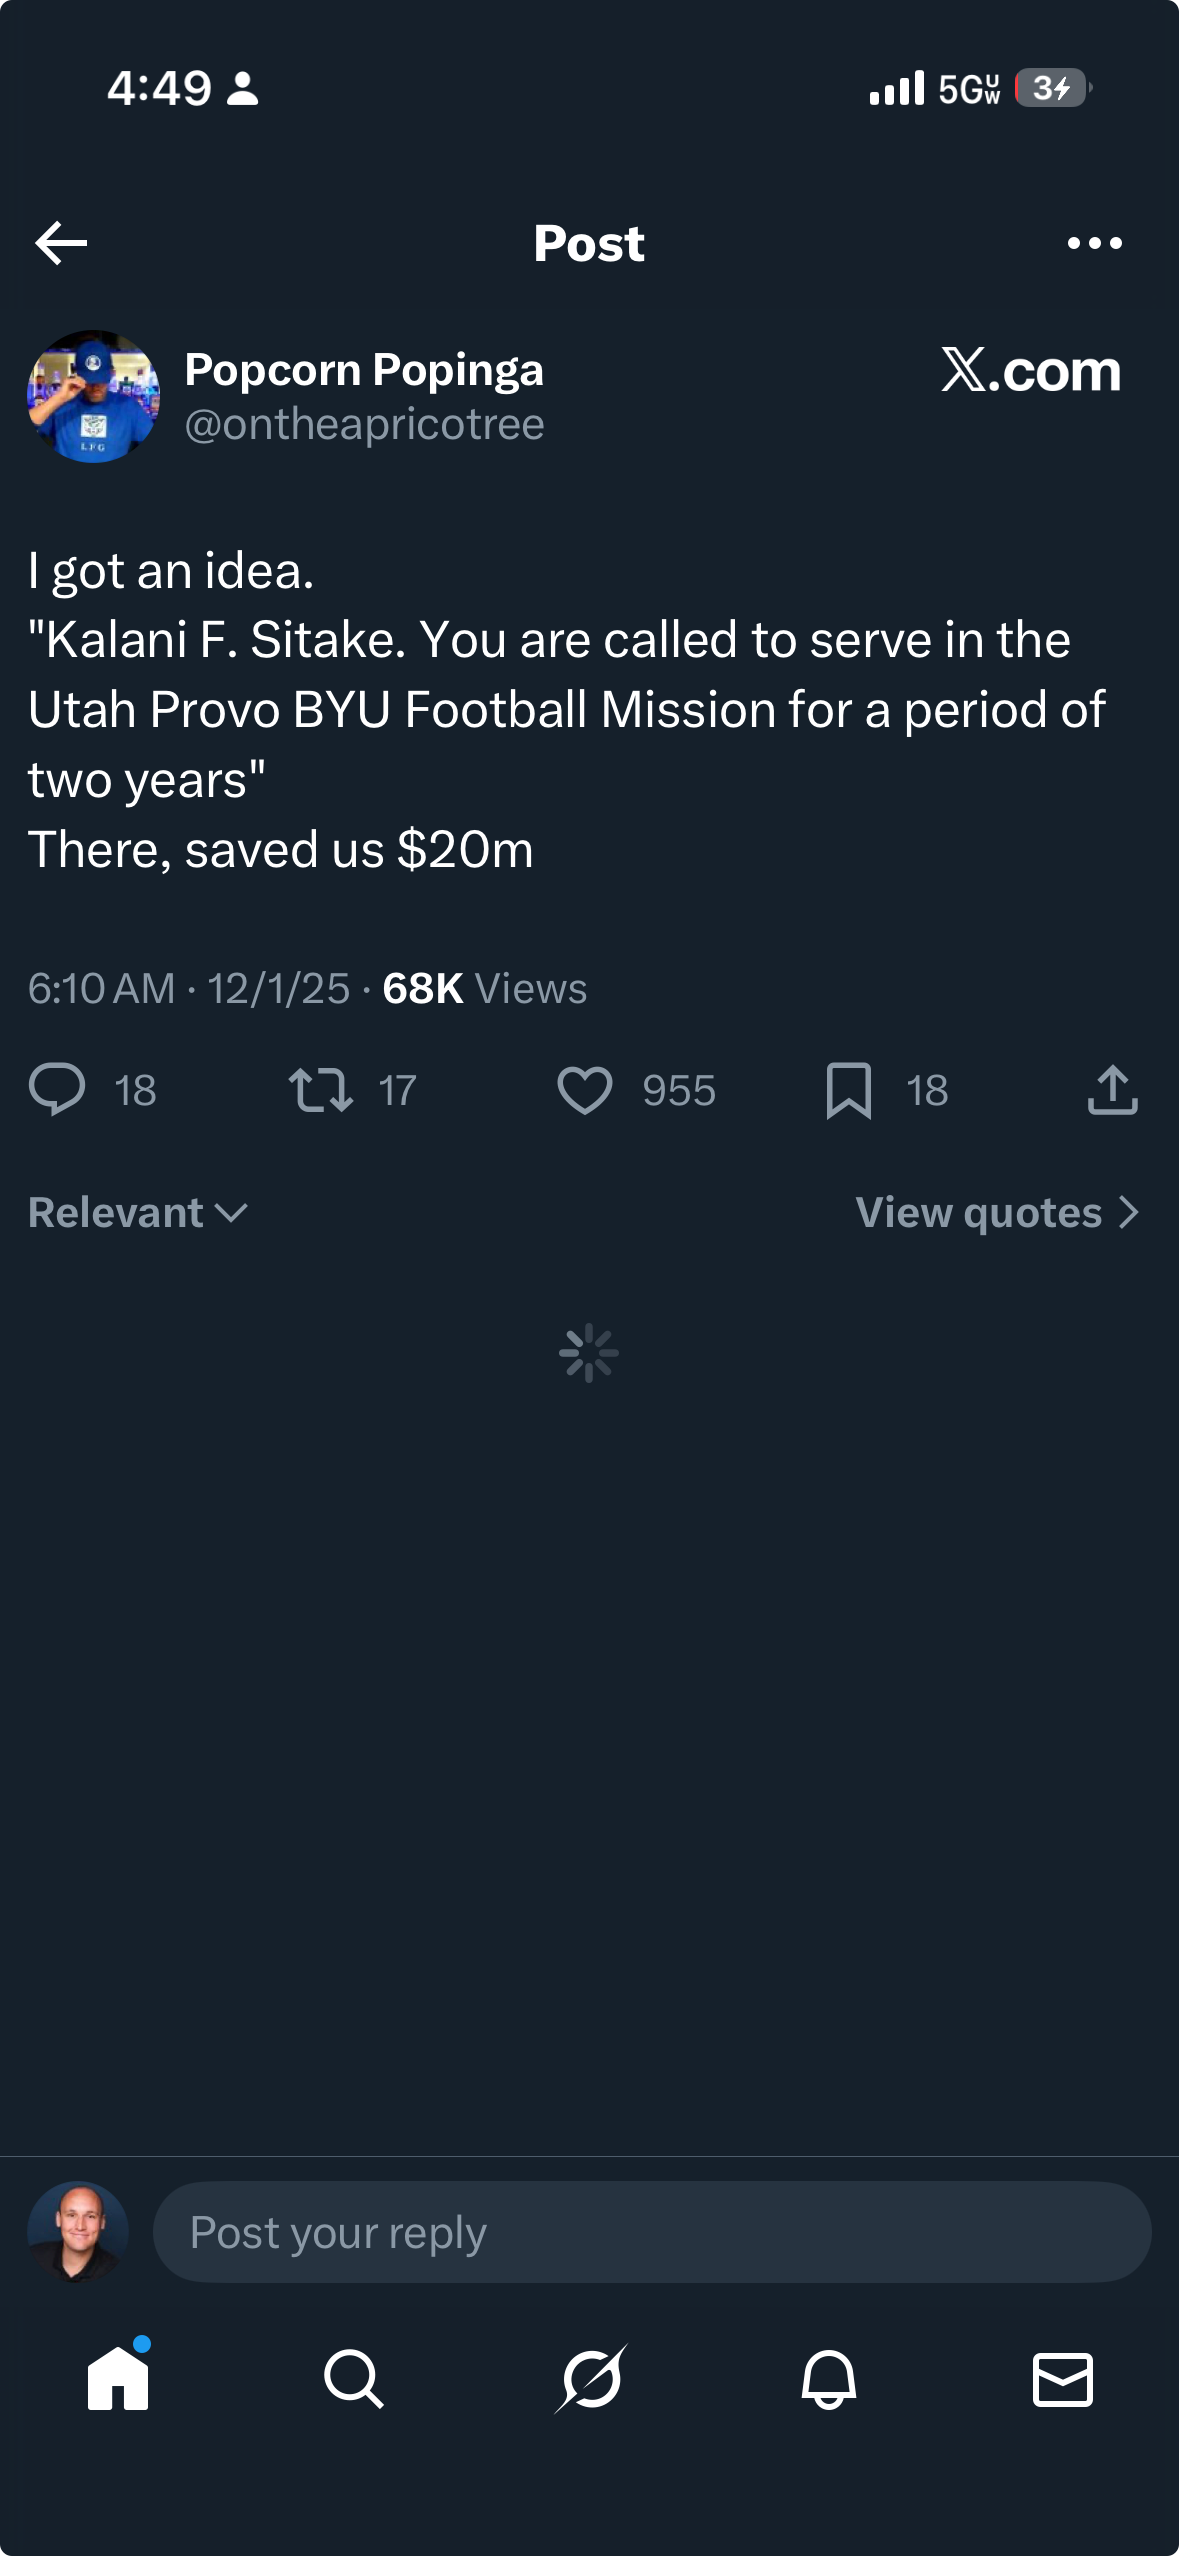Expand the Relevant sort dropdown
The image size is (1179, 2556).
pos(138,1213)
